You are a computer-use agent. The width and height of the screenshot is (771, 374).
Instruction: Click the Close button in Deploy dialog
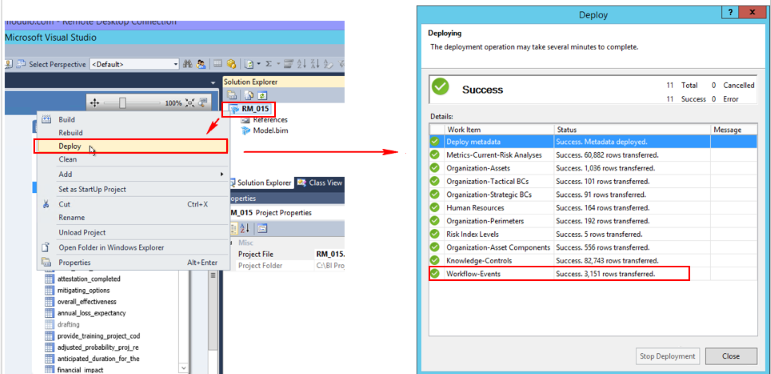pyautogui.click(x=731, y=356)
